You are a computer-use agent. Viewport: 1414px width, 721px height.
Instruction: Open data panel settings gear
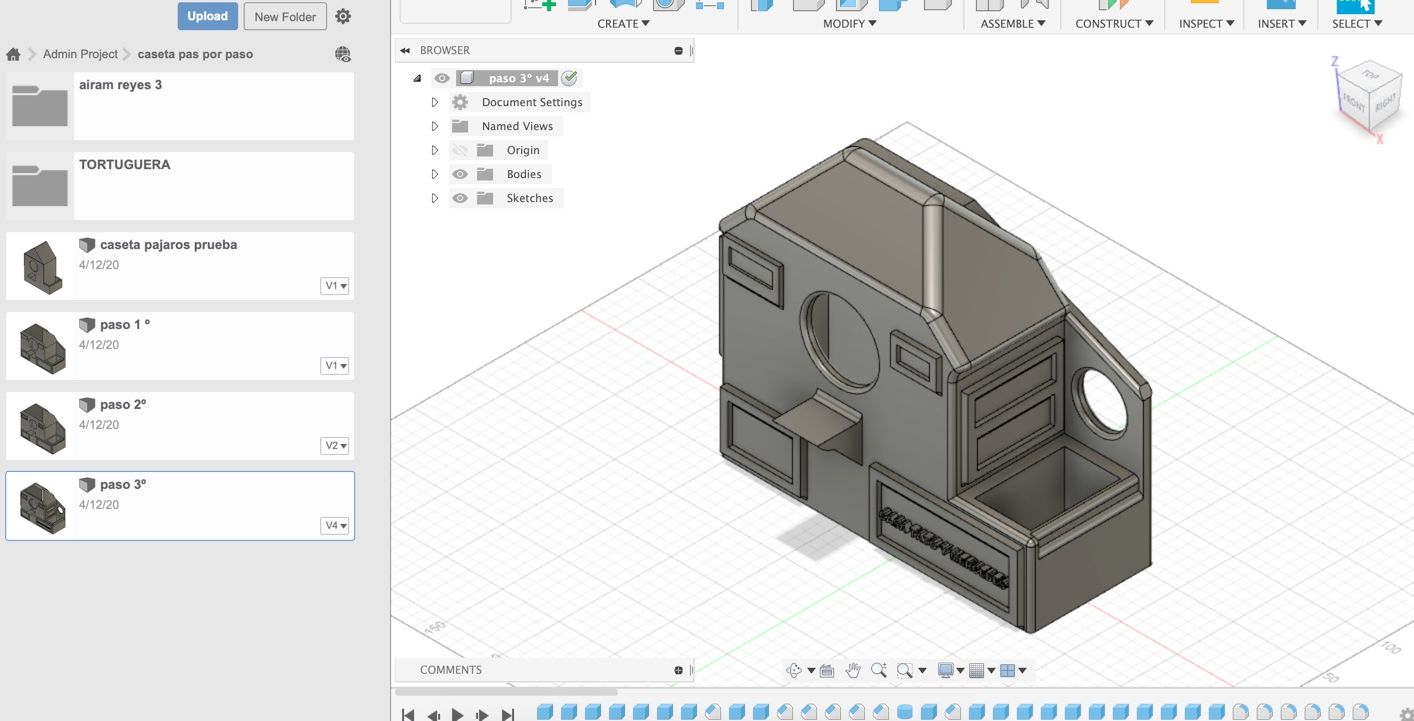tap(343, 17)
